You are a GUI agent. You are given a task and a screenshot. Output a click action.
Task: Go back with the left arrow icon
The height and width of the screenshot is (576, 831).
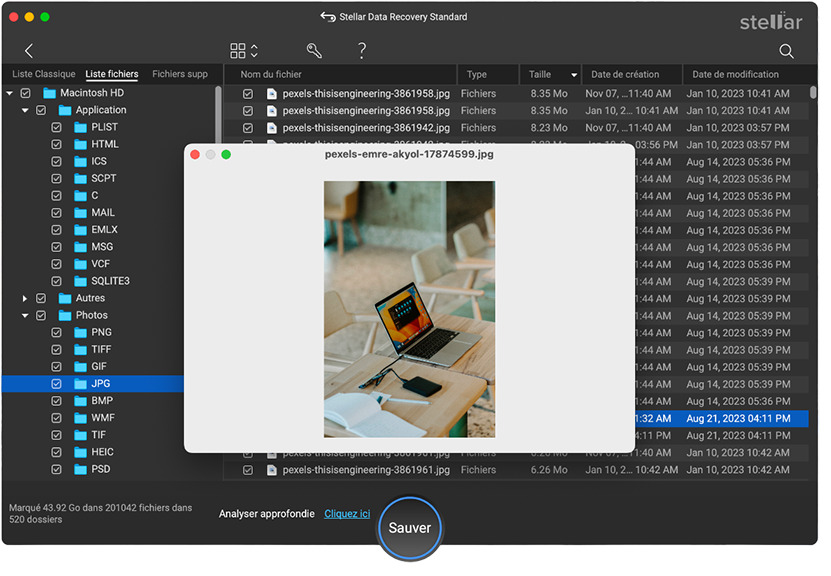coord(29,51)
